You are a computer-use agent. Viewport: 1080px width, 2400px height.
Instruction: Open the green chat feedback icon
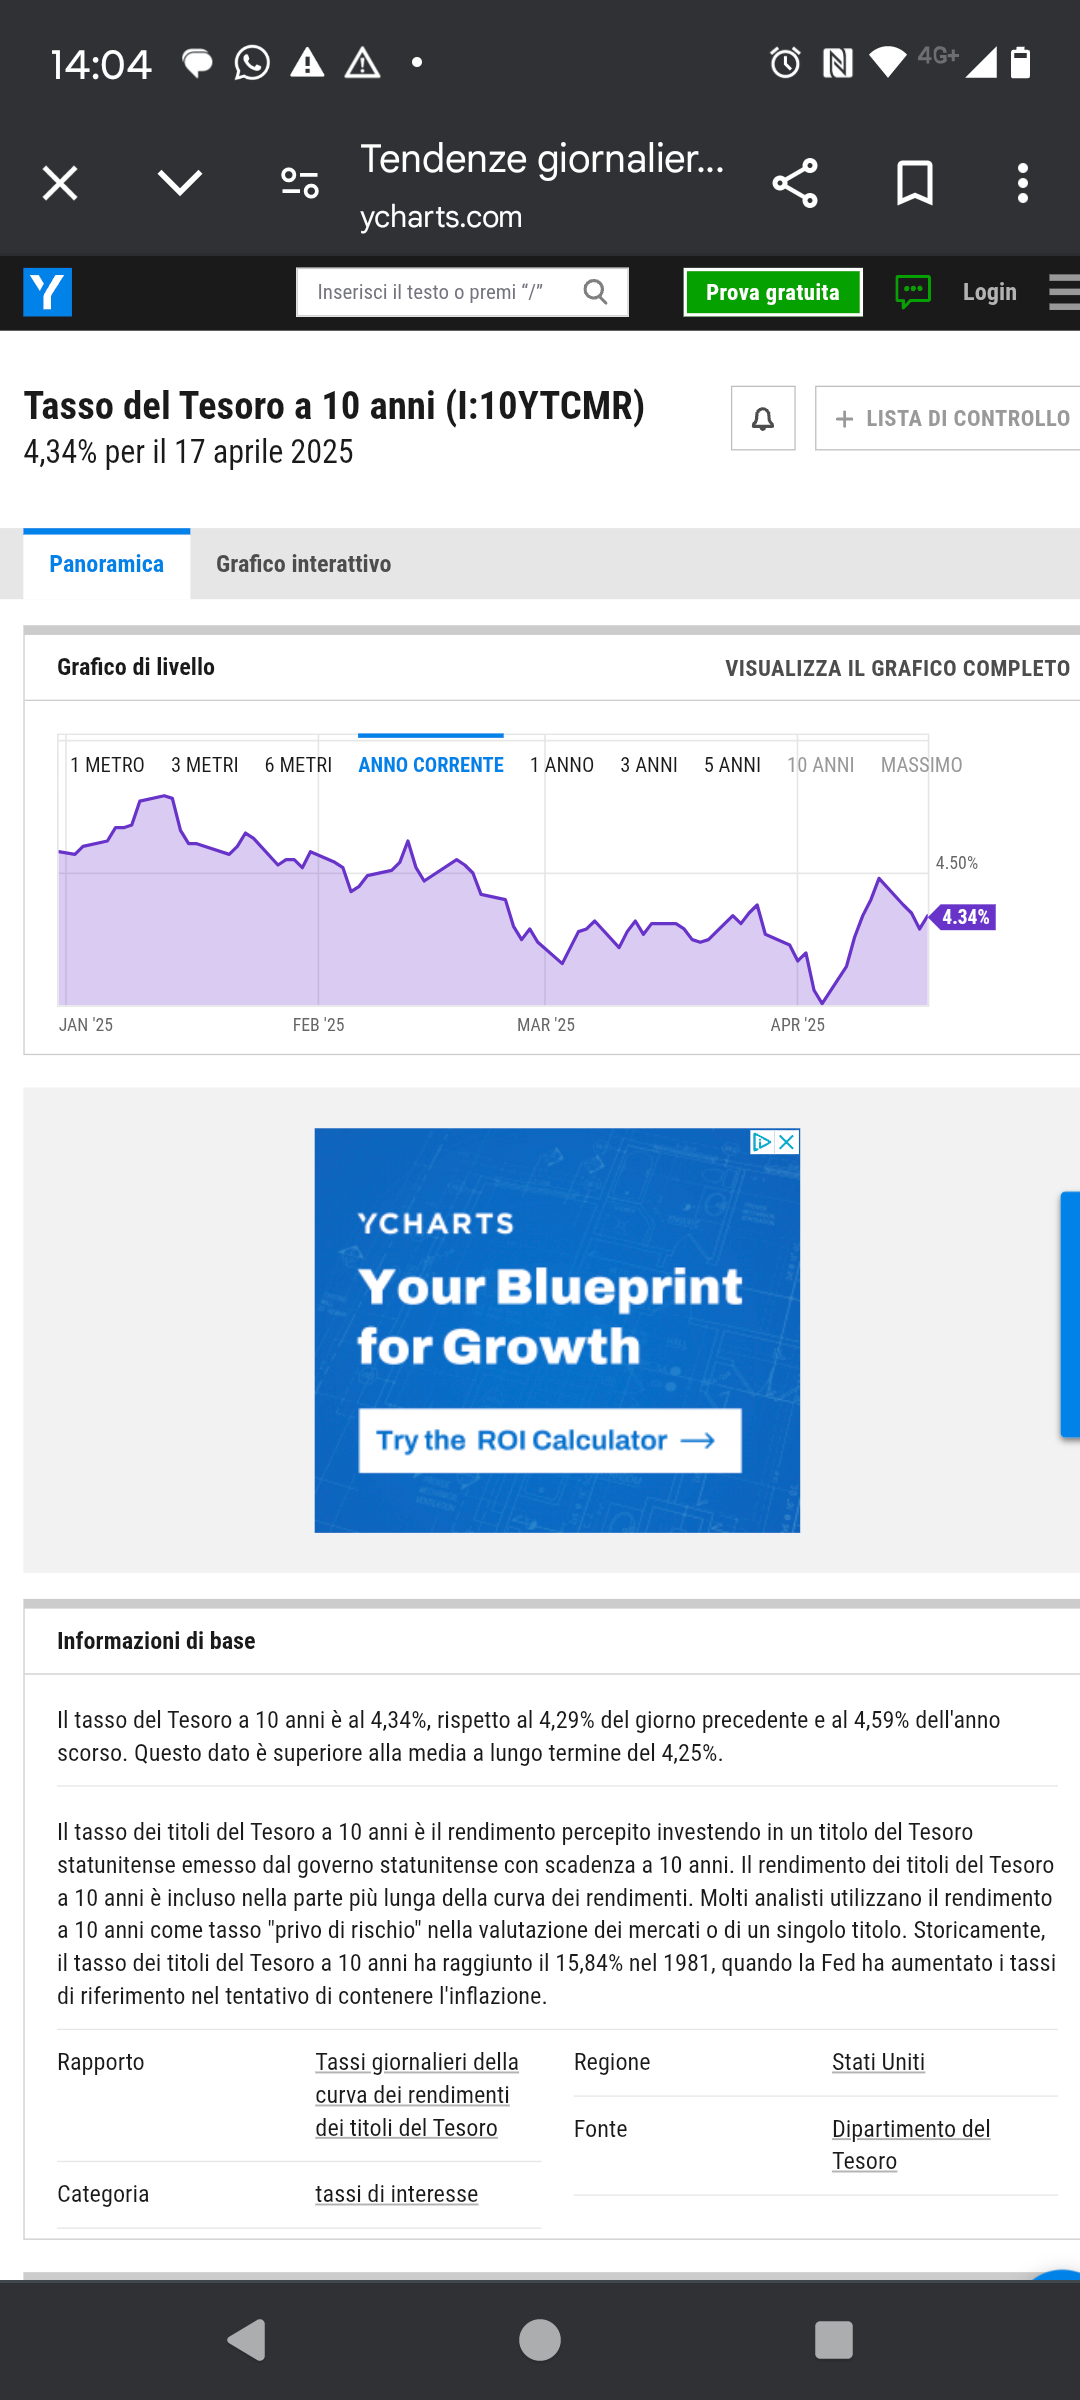[913, 292]
